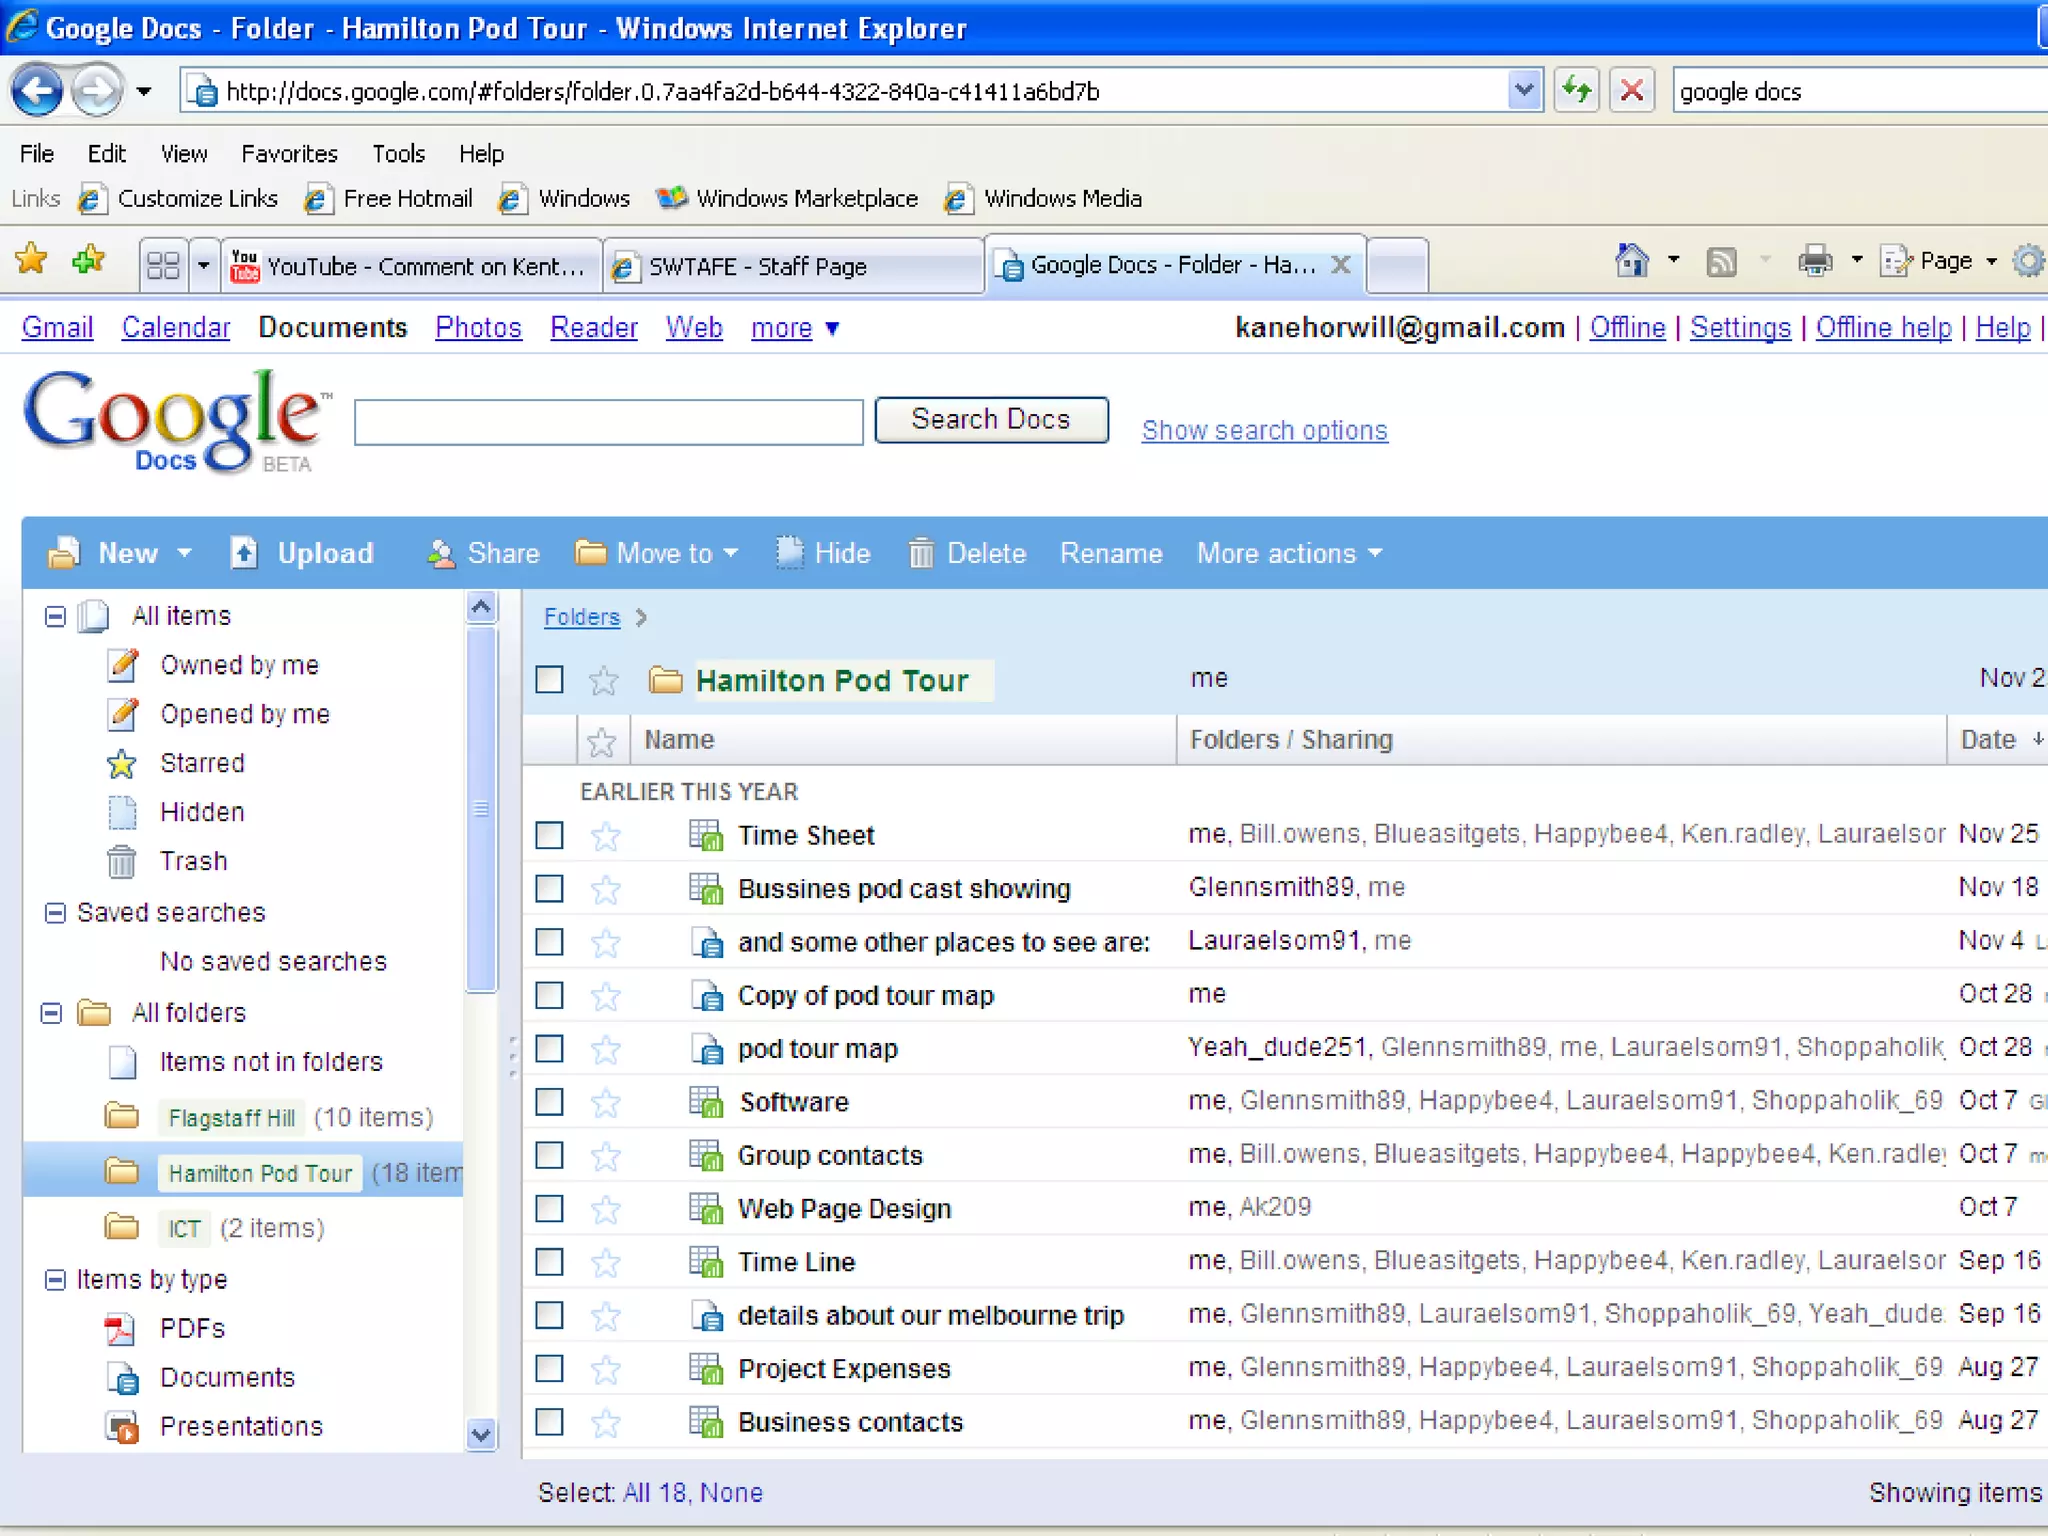
Task: Stop loading with red X icon
Action: 1632,91
